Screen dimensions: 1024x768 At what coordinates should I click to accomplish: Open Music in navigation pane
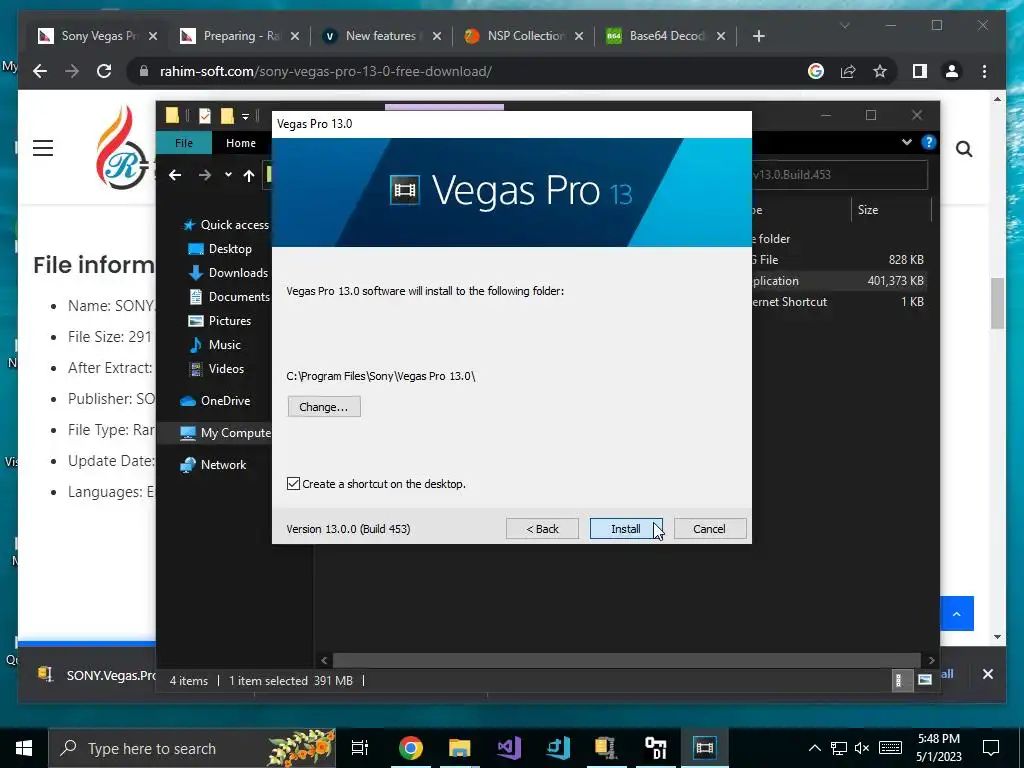click(214, 345)
